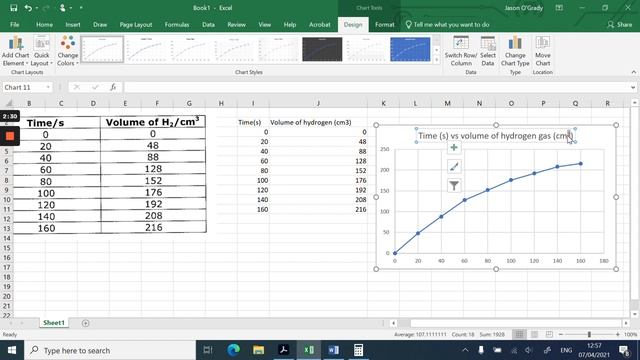The image size is (640, 360).
Task: Add a new sheet
Action: coord(85,323)
